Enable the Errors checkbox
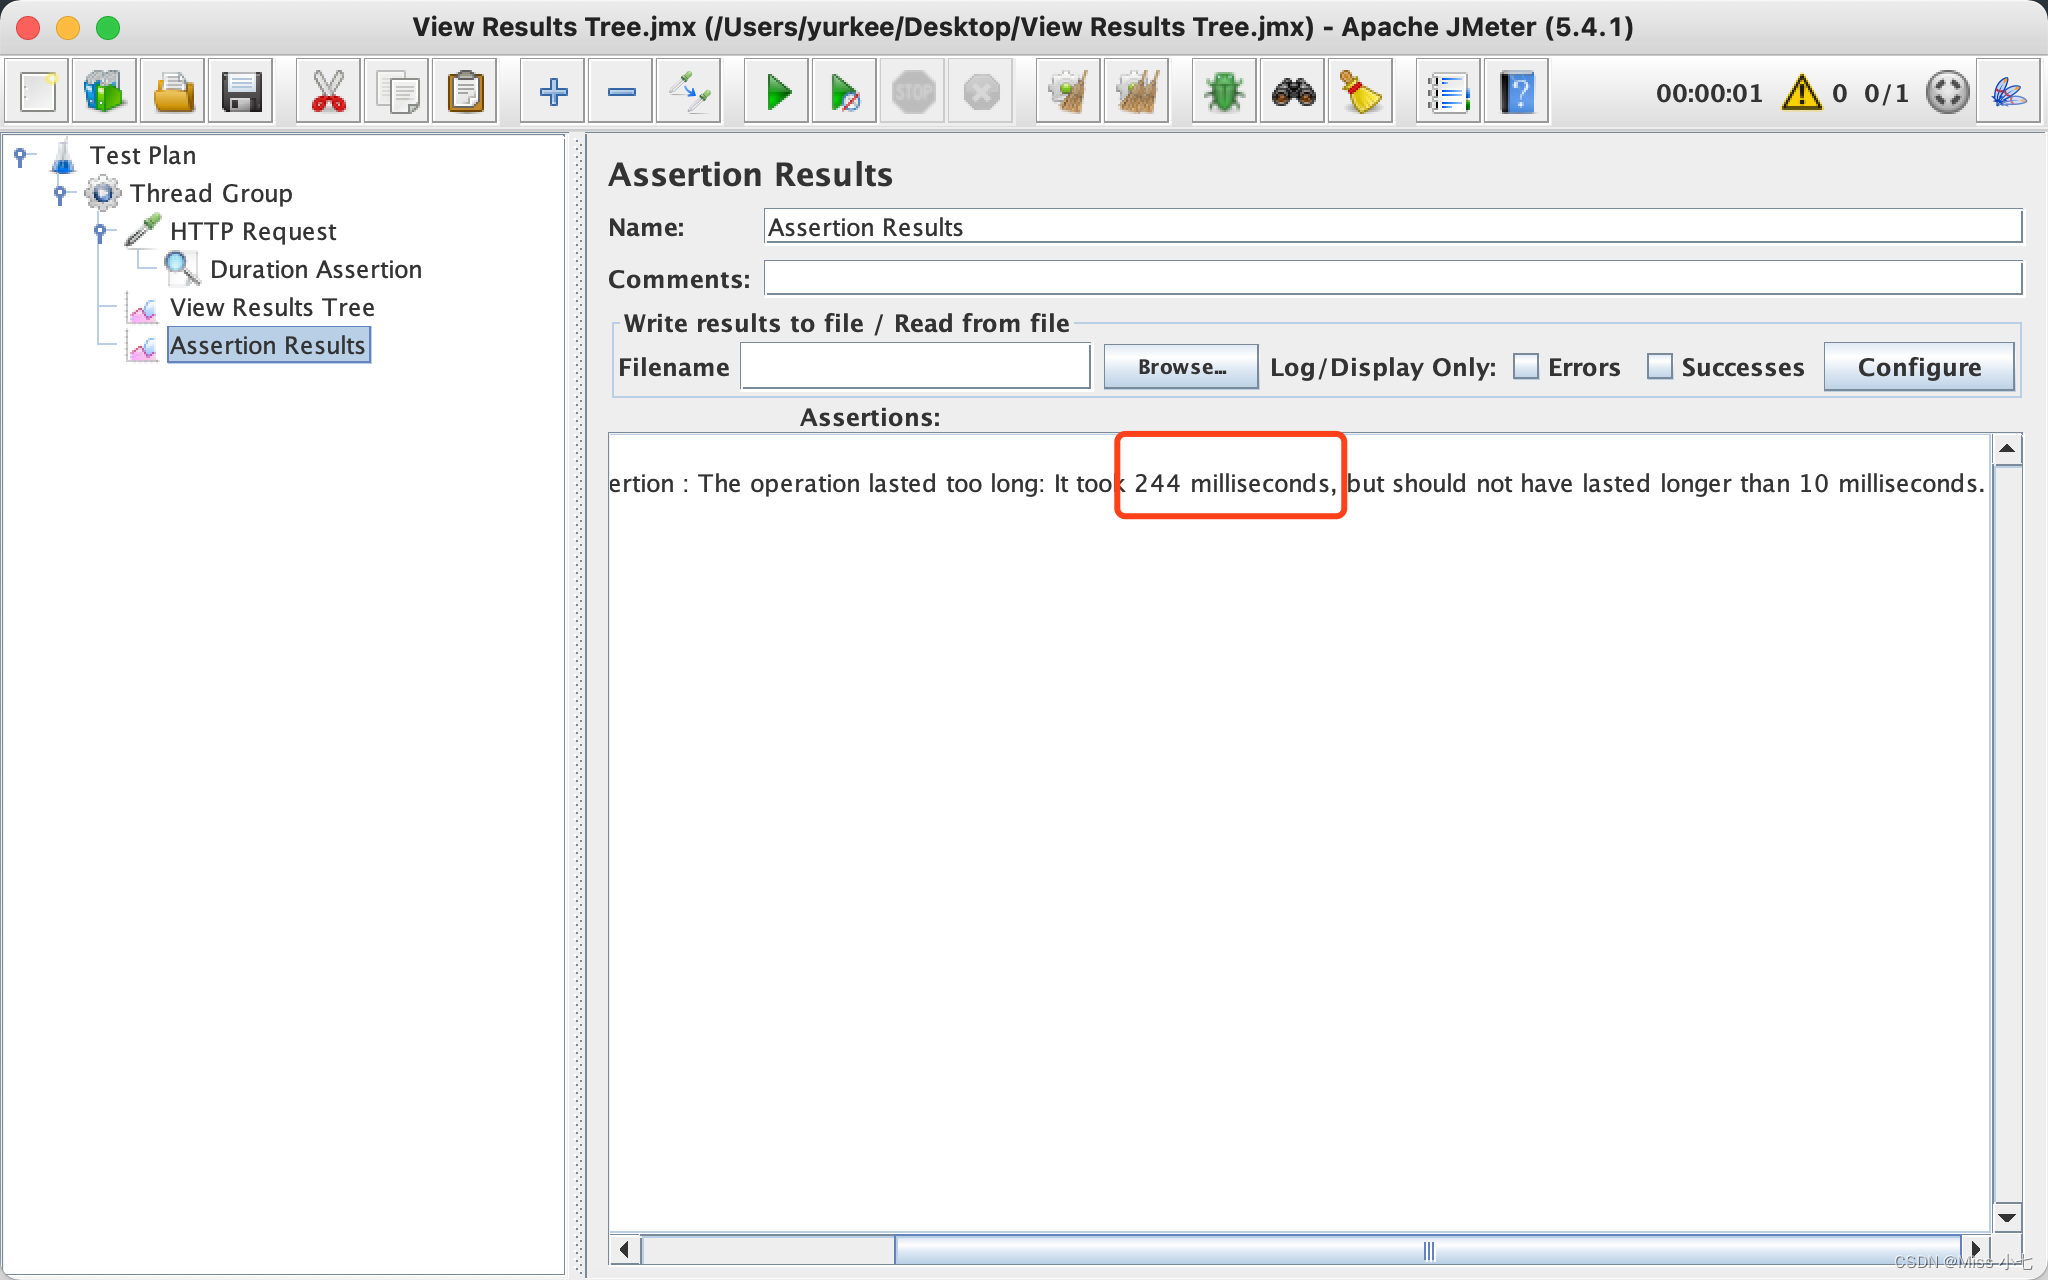Screen dimensions: 2048x1280 tap(1526, 367)
